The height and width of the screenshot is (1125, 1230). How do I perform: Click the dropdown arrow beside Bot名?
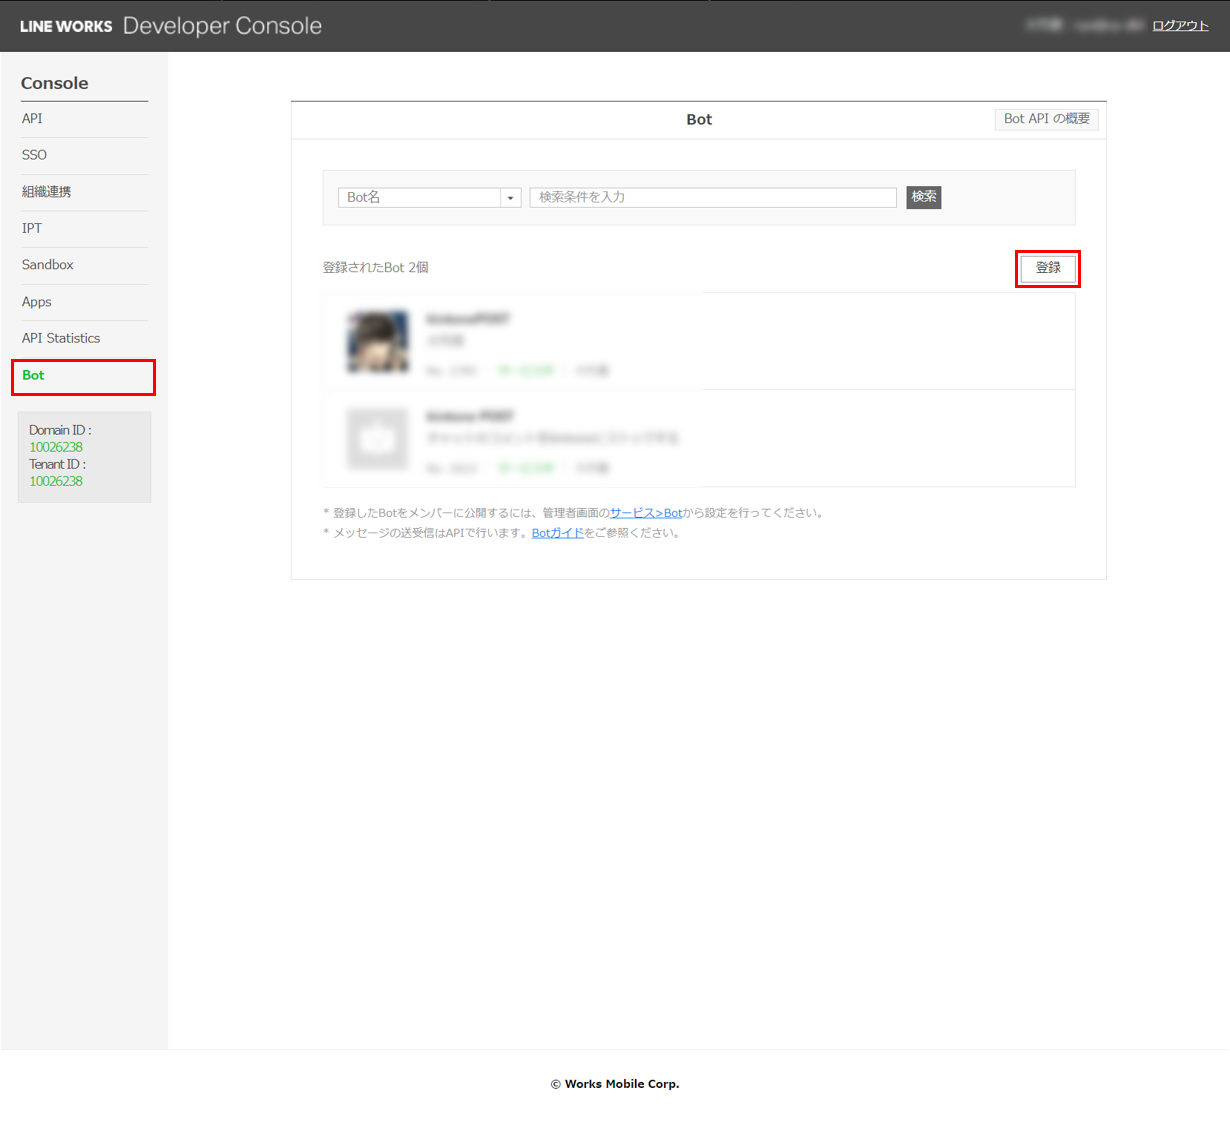click(510, 198)
